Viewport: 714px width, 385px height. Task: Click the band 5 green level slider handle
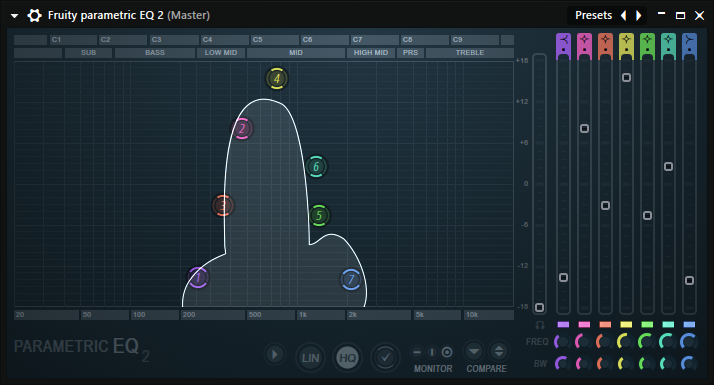point(647,216)
